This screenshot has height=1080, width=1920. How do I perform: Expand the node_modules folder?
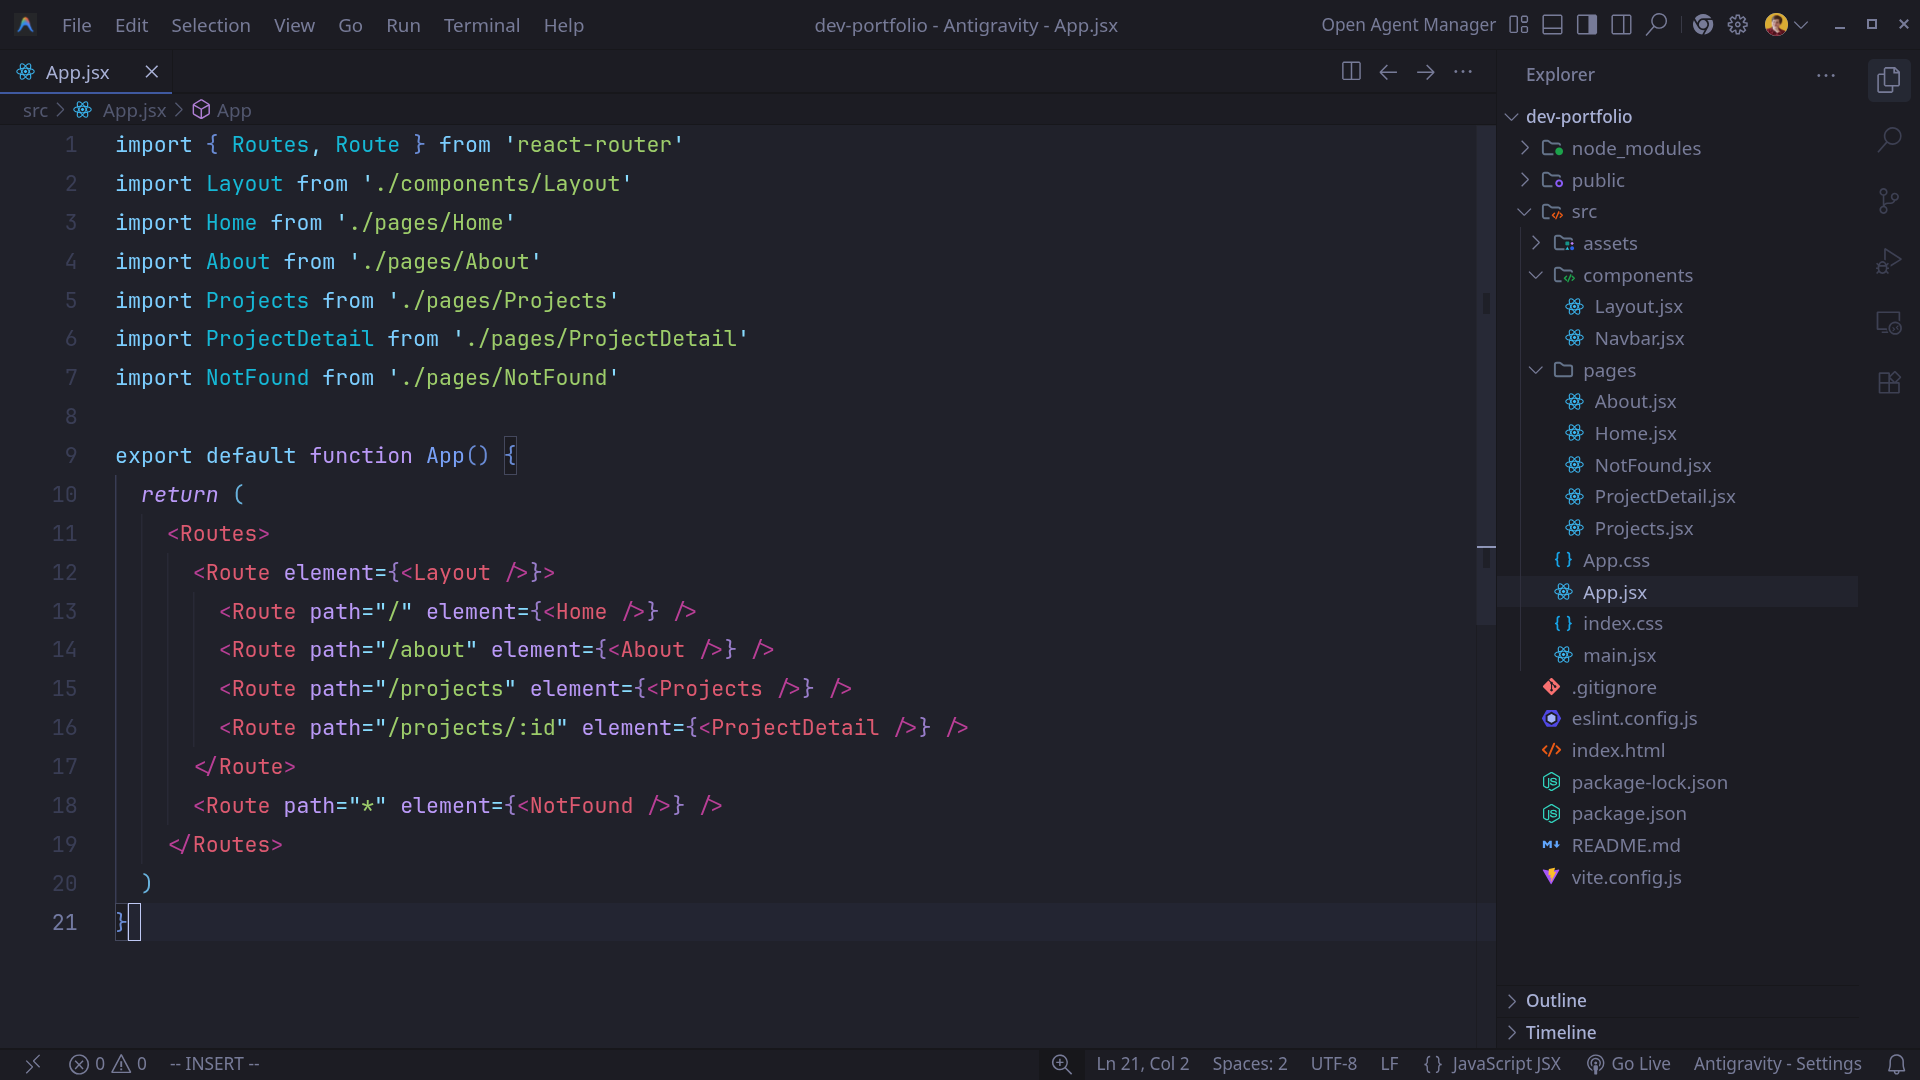(1635, 148)
